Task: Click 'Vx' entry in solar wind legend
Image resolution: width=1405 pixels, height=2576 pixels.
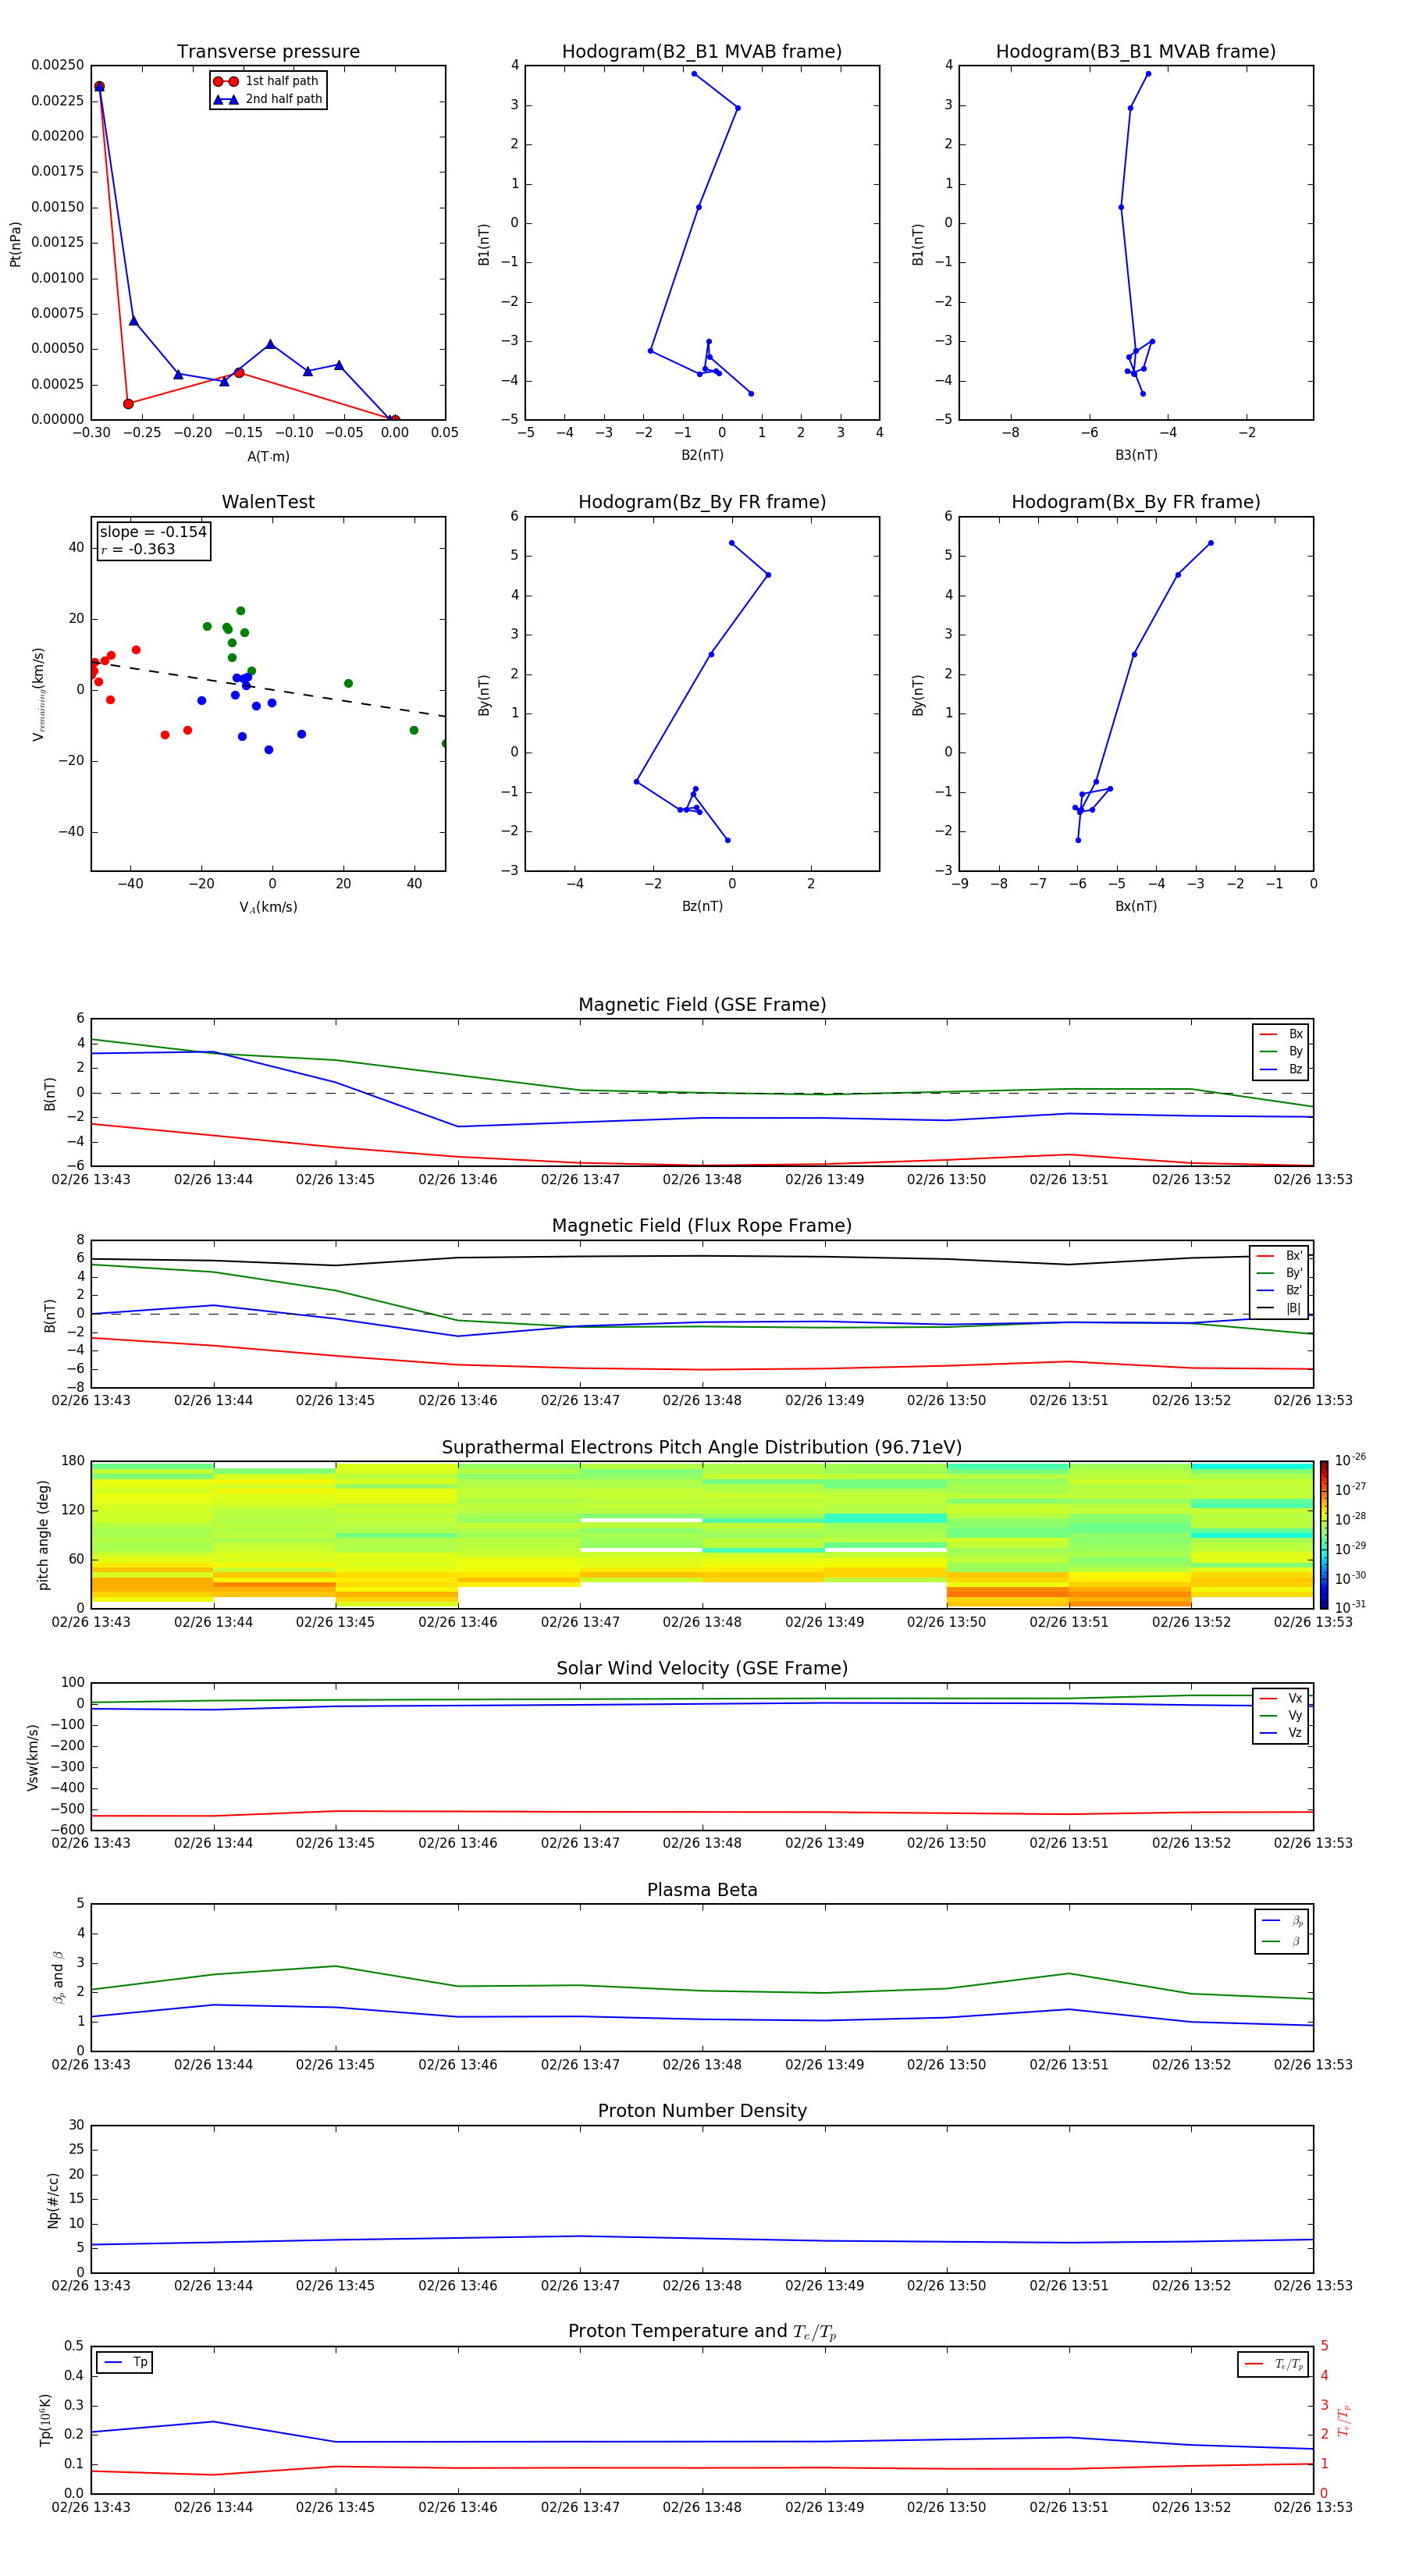Action: click(x=1282, y=1698)
